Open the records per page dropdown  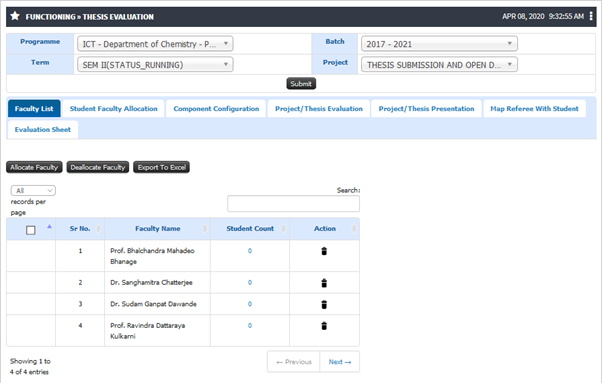coord(33,190)
